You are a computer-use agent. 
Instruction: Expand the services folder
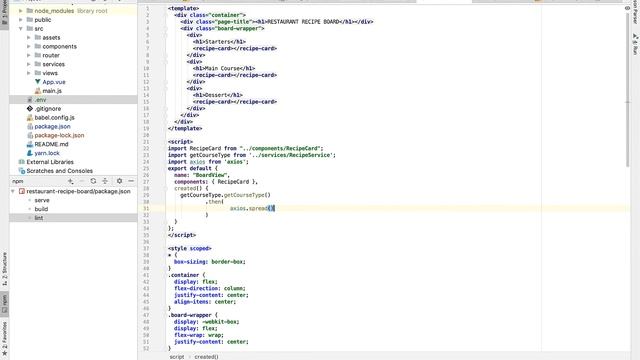pos(29,64)
